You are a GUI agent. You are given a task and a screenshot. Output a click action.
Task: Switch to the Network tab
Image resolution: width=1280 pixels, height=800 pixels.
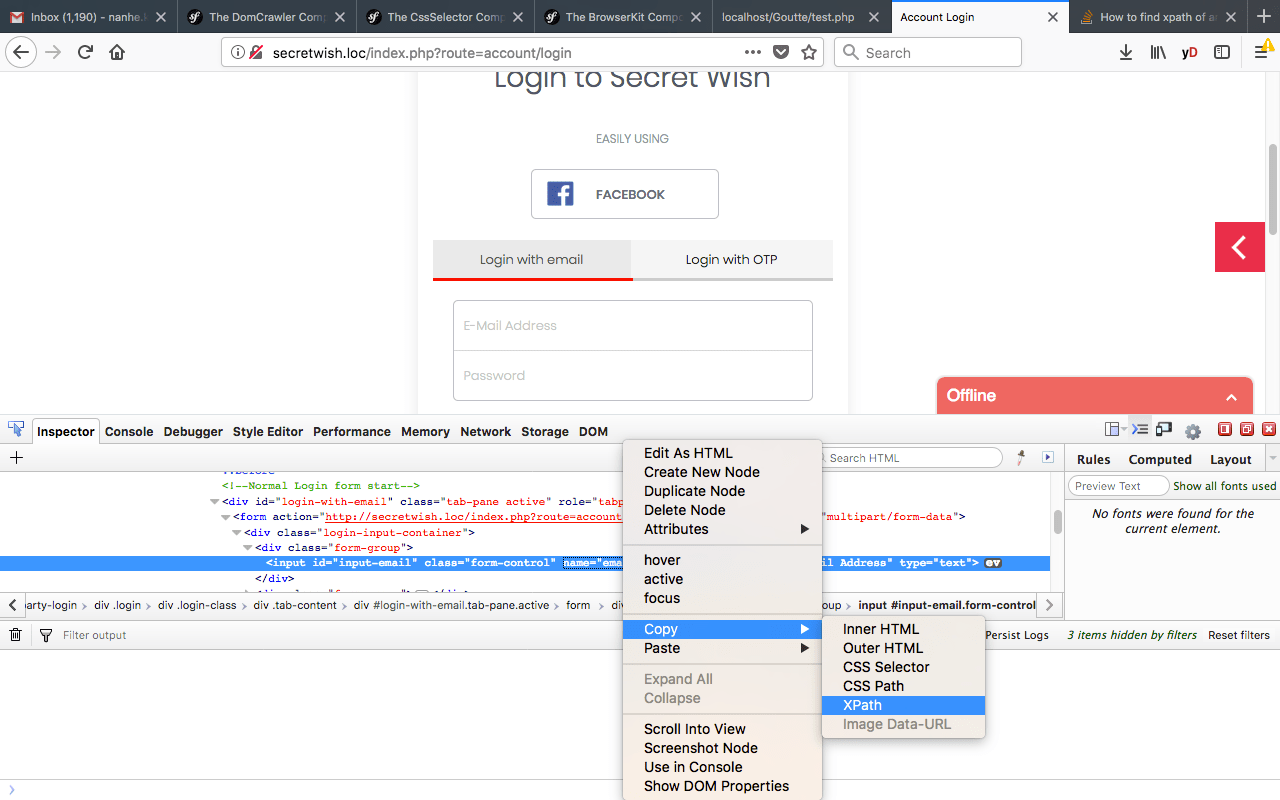486,432
